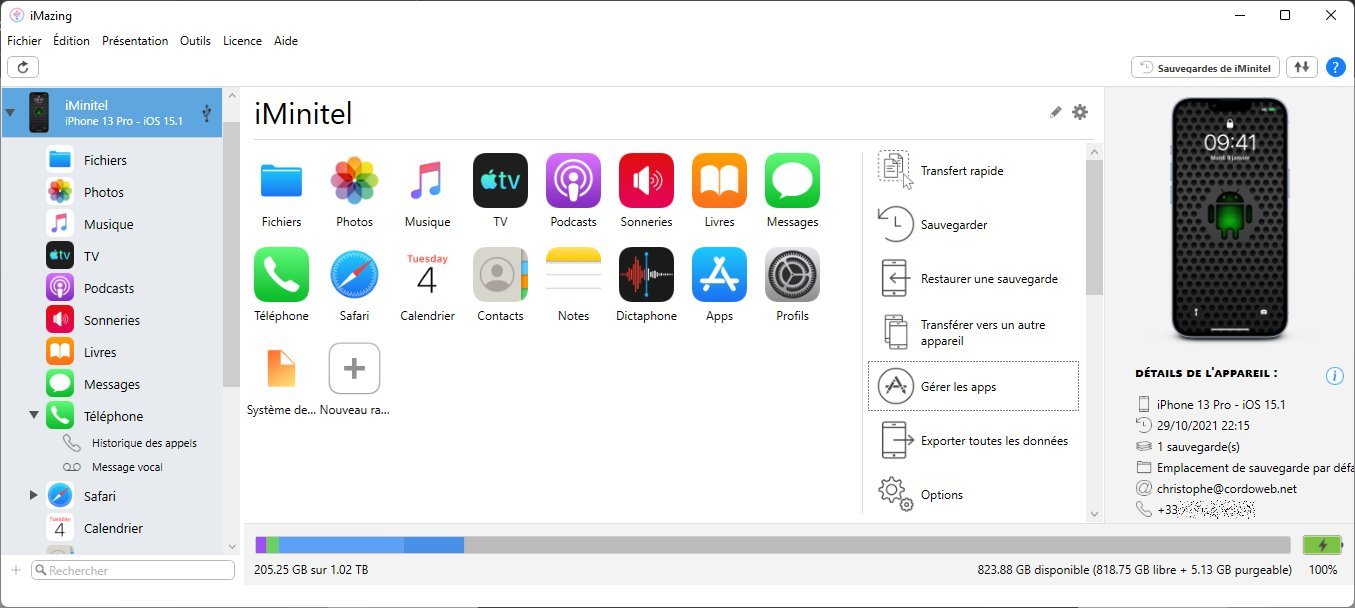Open the Téléphone icon in the main grid
Viewport: 1355px width, 608px height.
pos(281,275)
